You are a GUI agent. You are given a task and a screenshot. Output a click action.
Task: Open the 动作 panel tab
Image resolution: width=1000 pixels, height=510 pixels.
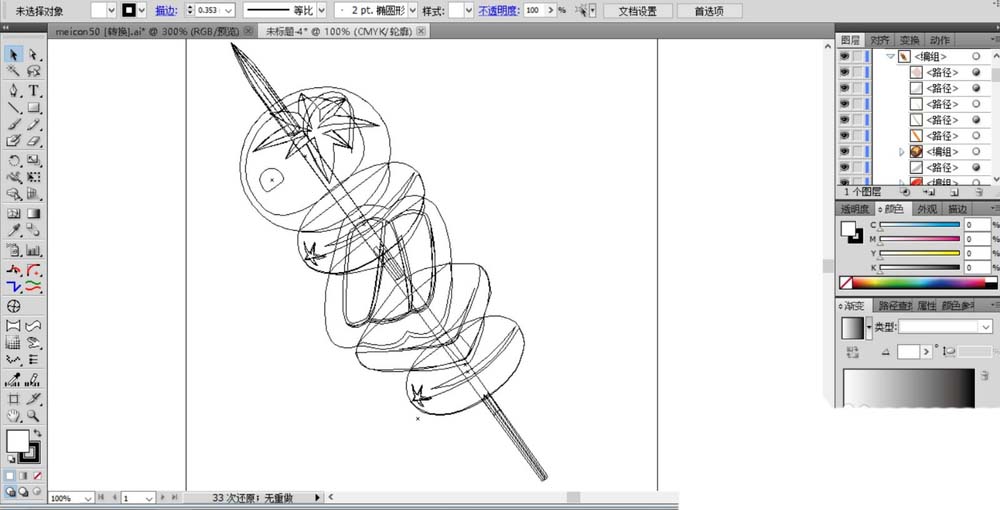click(939, 40)
